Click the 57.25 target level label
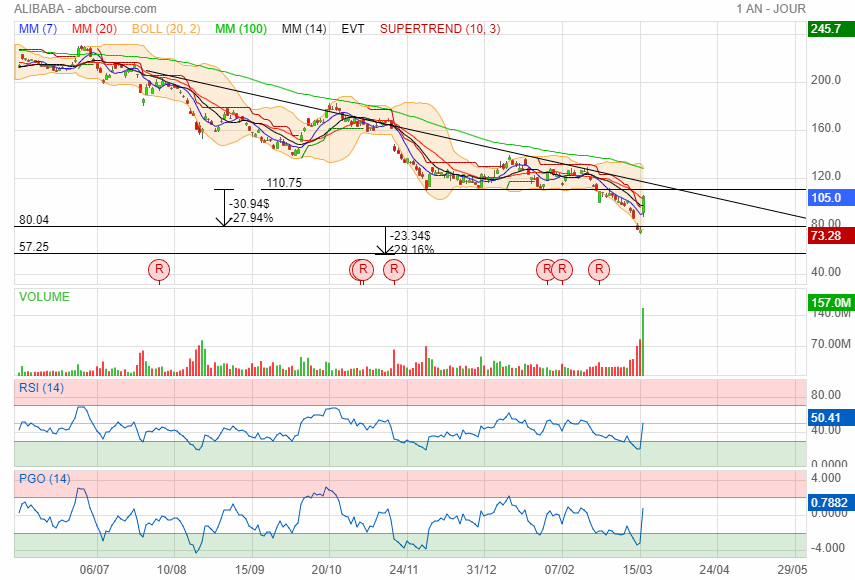Image resolution: width=855 pixels, height=580 pixels. [34, 247]
